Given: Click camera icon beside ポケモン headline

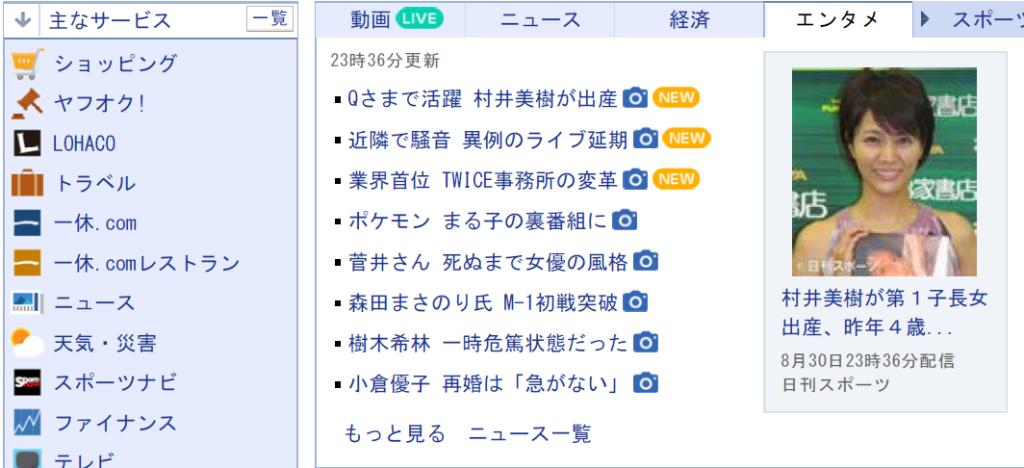Looking at the screenshot, I should click(x=624, y=221).
